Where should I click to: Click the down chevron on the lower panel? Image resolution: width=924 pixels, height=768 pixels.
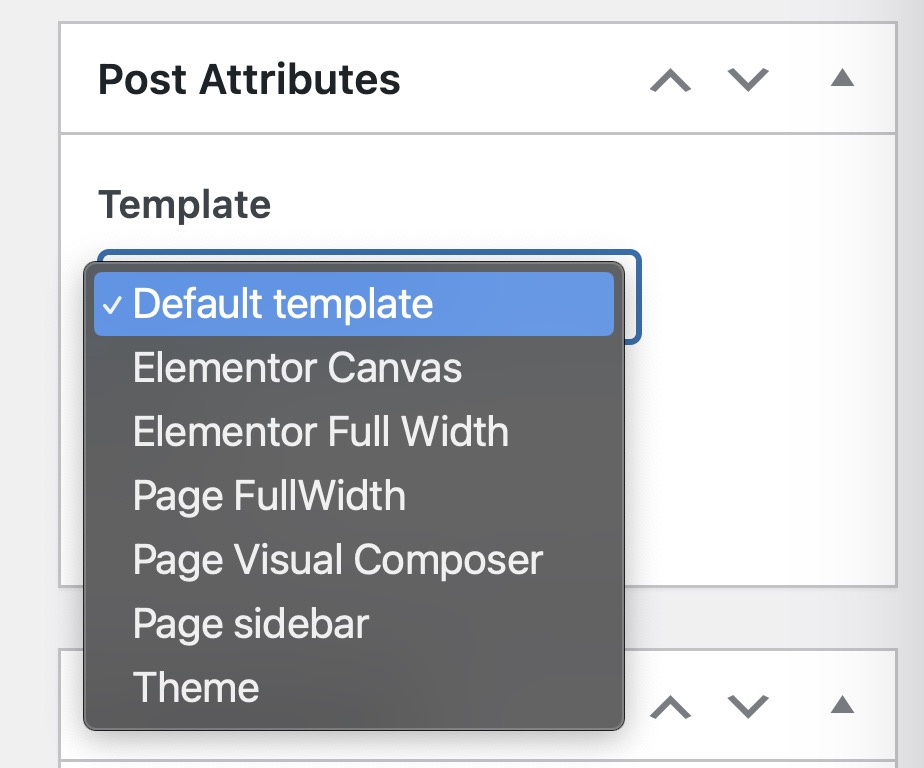coord(747,707)
